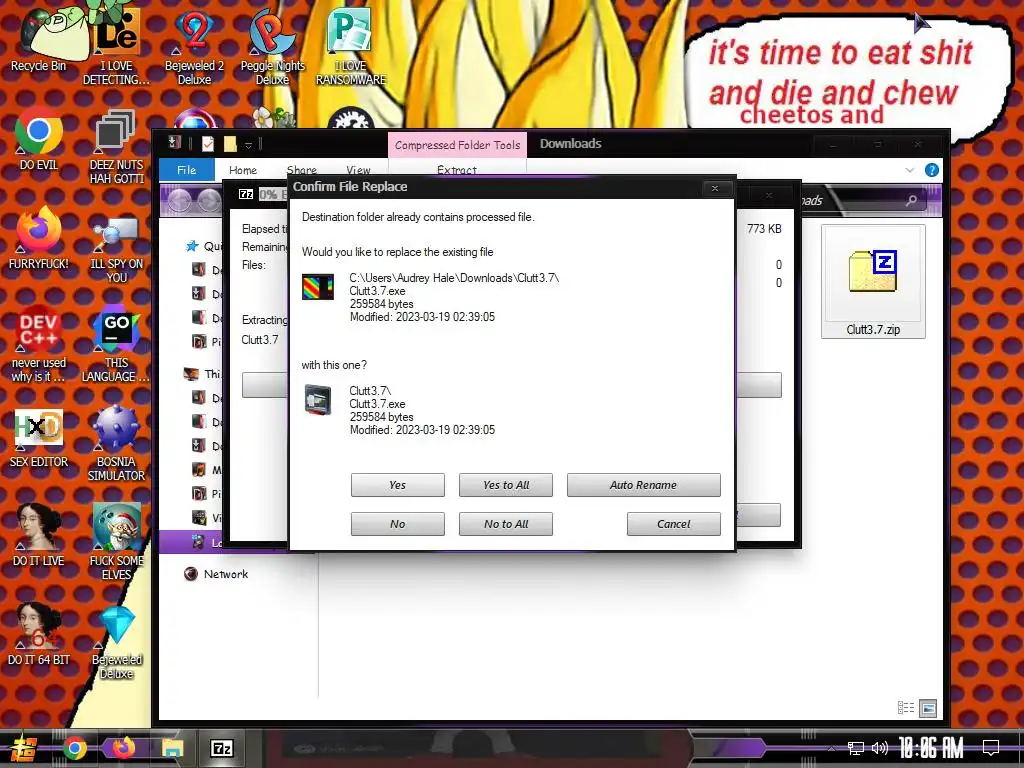Viewport: 1024px width, 768px height.
Task: Launch BOSNIA SIMULATOR mine icon
Action: tap(116, 443)
